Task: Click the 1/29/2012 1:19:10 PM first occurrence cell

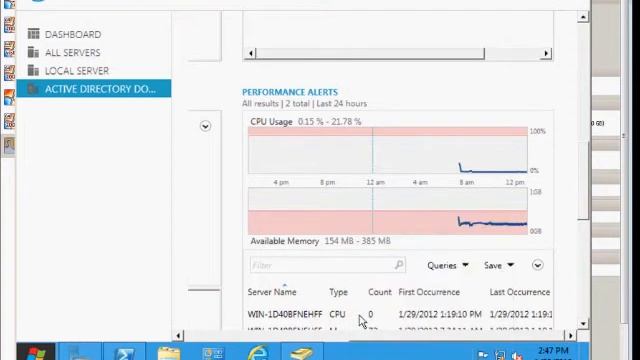Action: click(440, 314)
